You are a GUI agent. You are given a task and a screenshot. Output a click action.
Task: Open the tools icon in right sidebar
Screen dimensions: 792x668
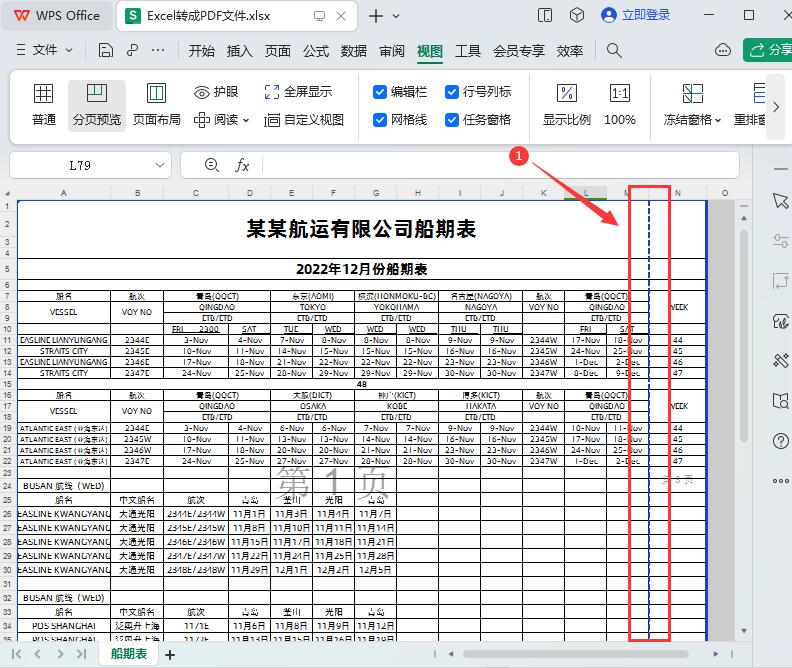click(780, 361)
